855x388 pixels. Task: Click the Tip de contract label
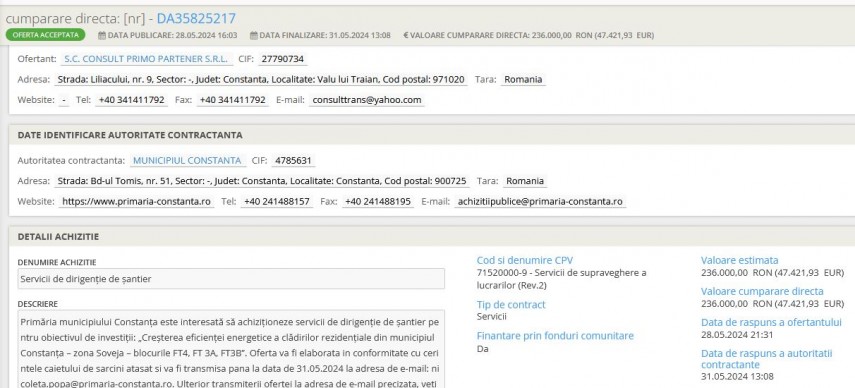coord(511,305)
